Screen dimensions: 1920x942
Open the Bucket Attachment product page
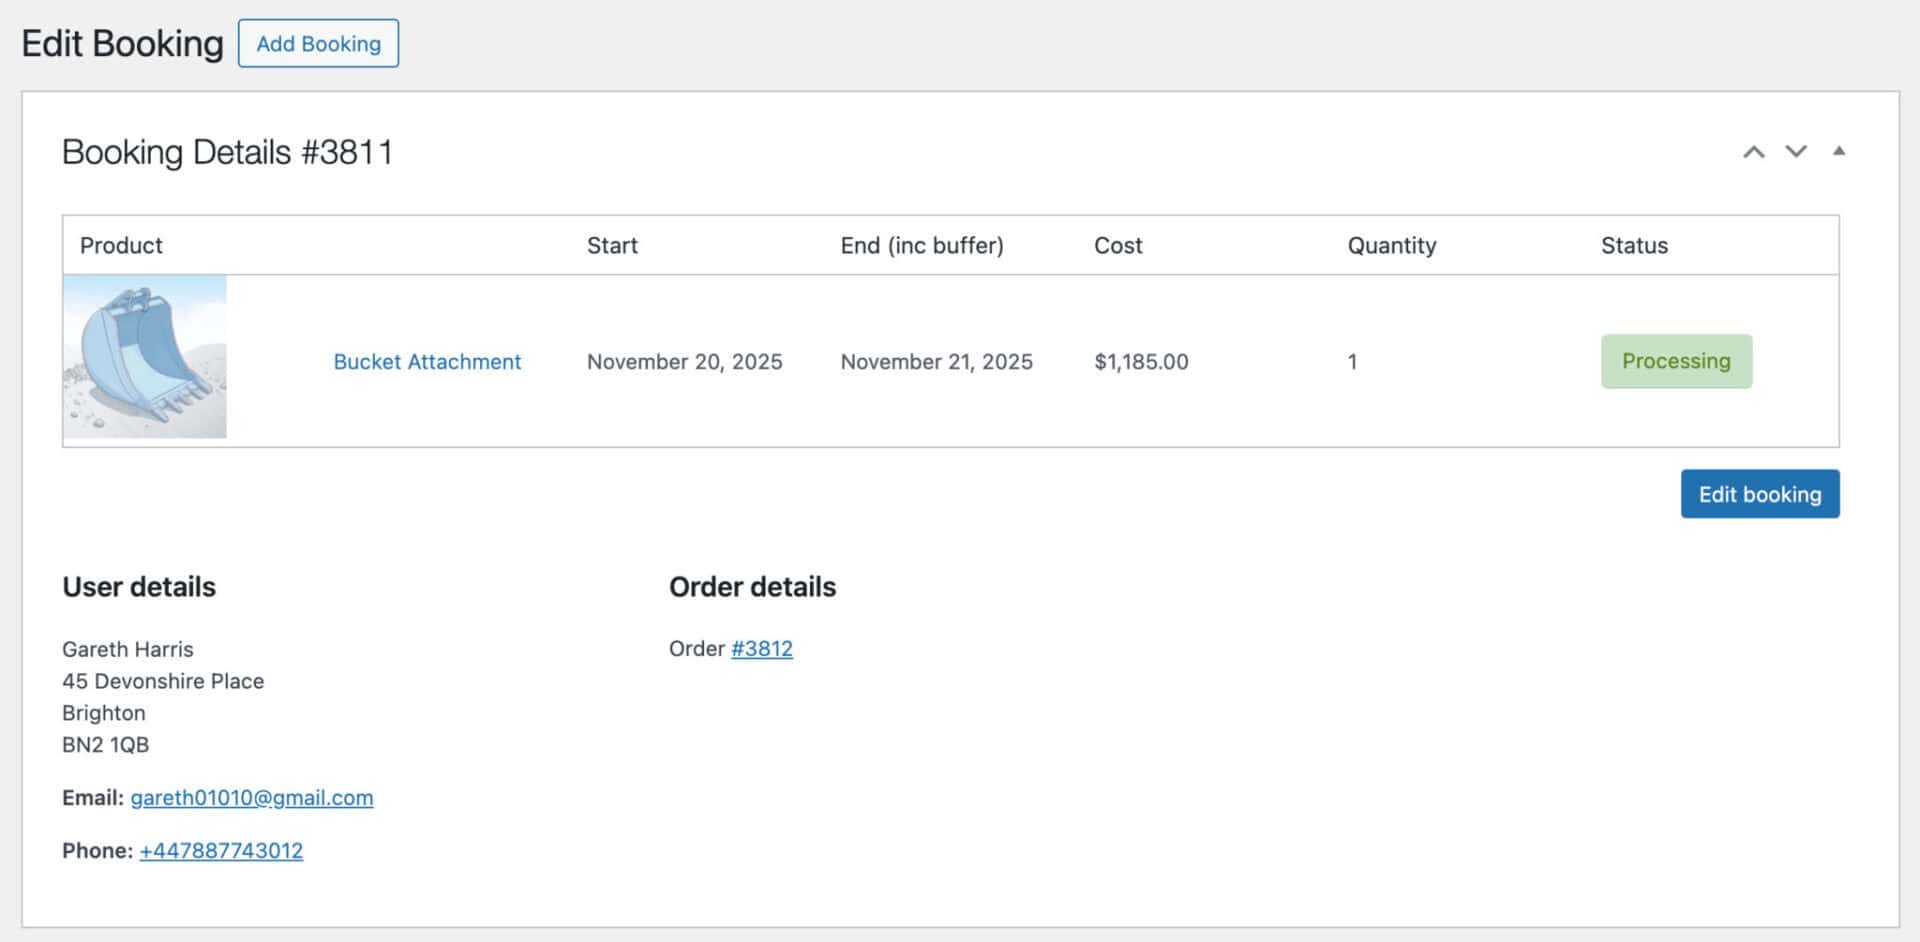(427, 361)
